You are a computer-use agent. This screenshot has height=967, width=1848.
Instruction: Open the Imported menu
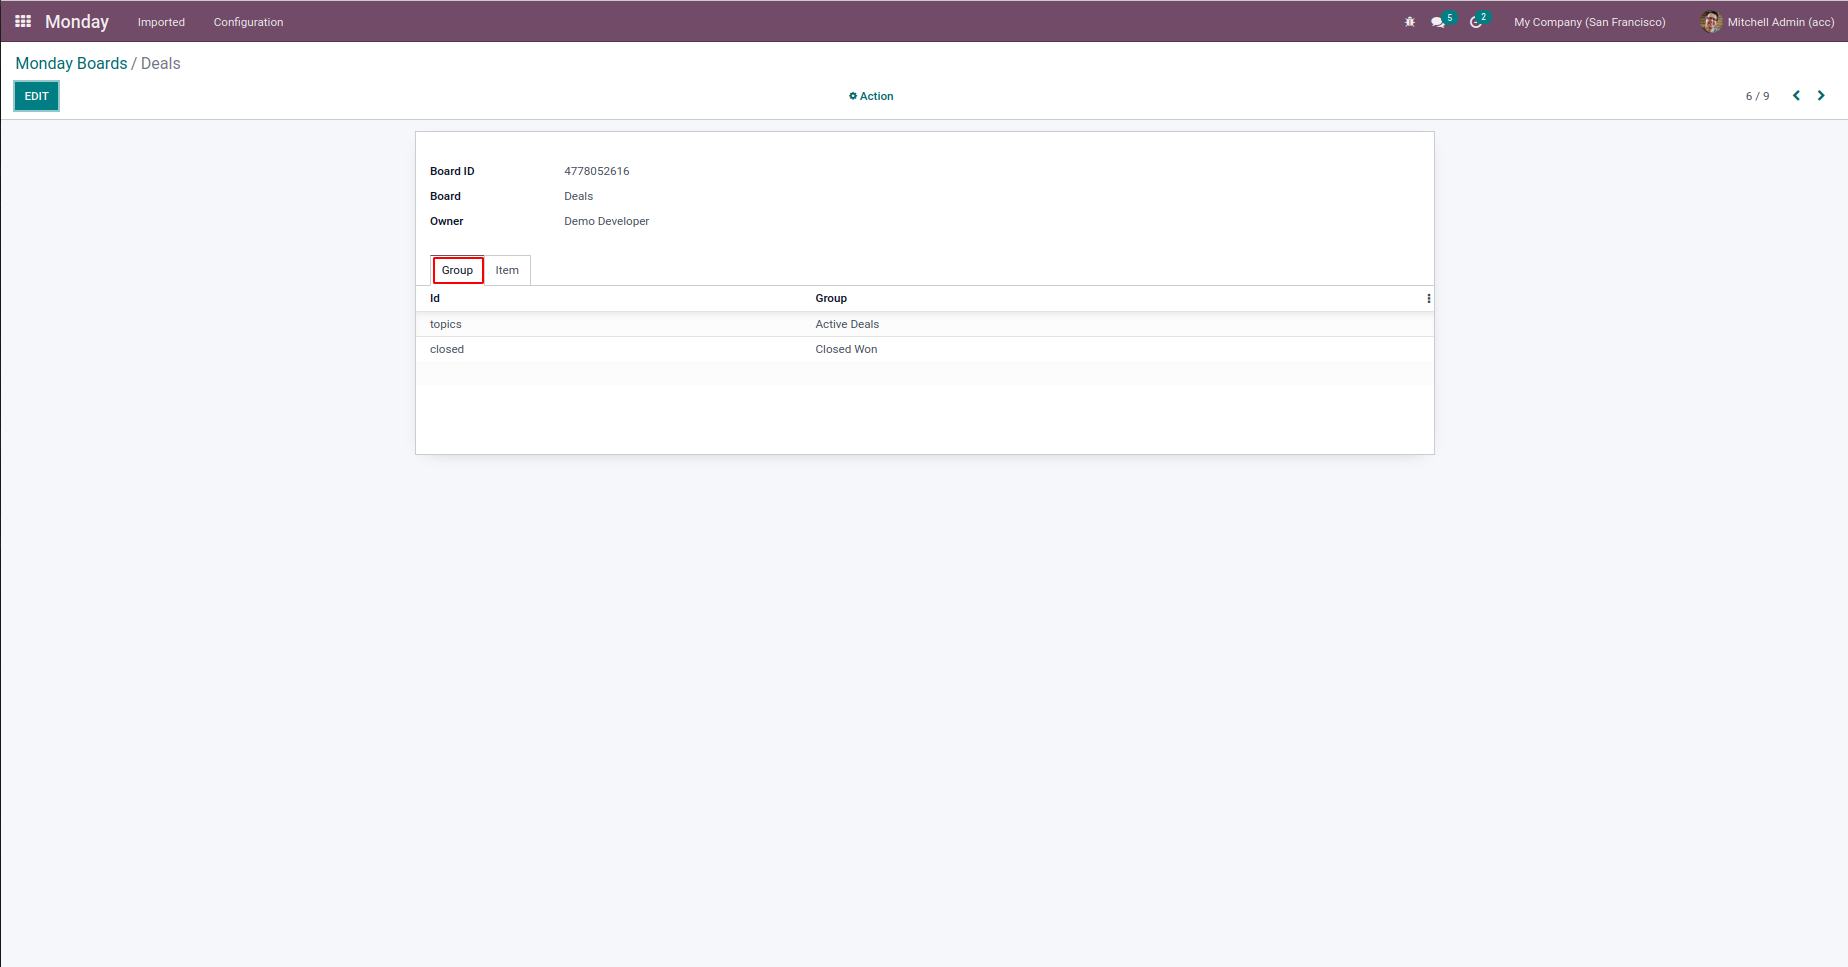click(161, 22)
